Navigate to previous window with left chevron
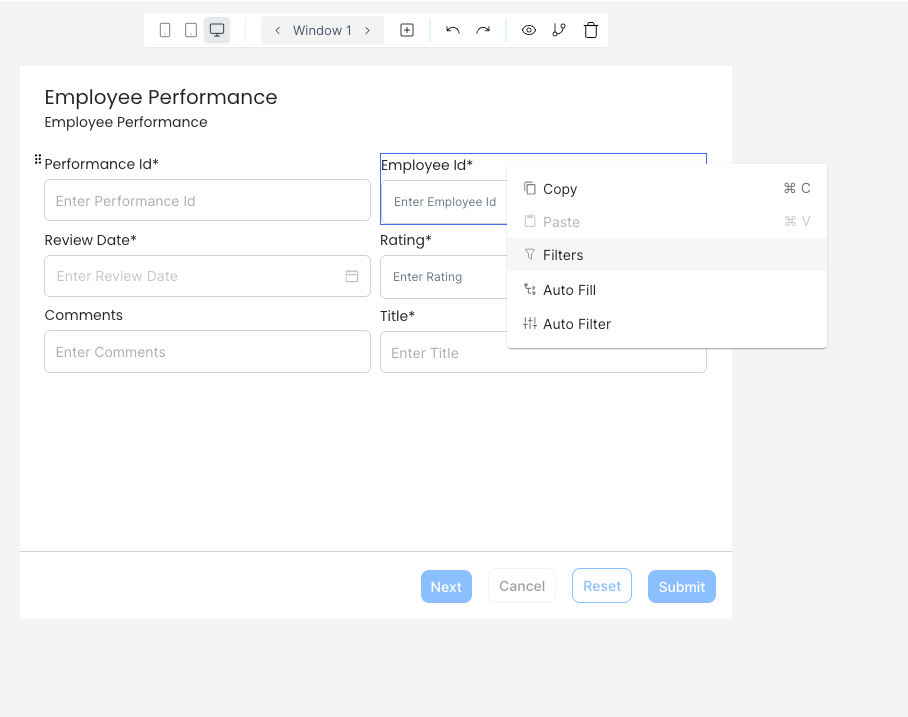 click(x=277, y=30)
